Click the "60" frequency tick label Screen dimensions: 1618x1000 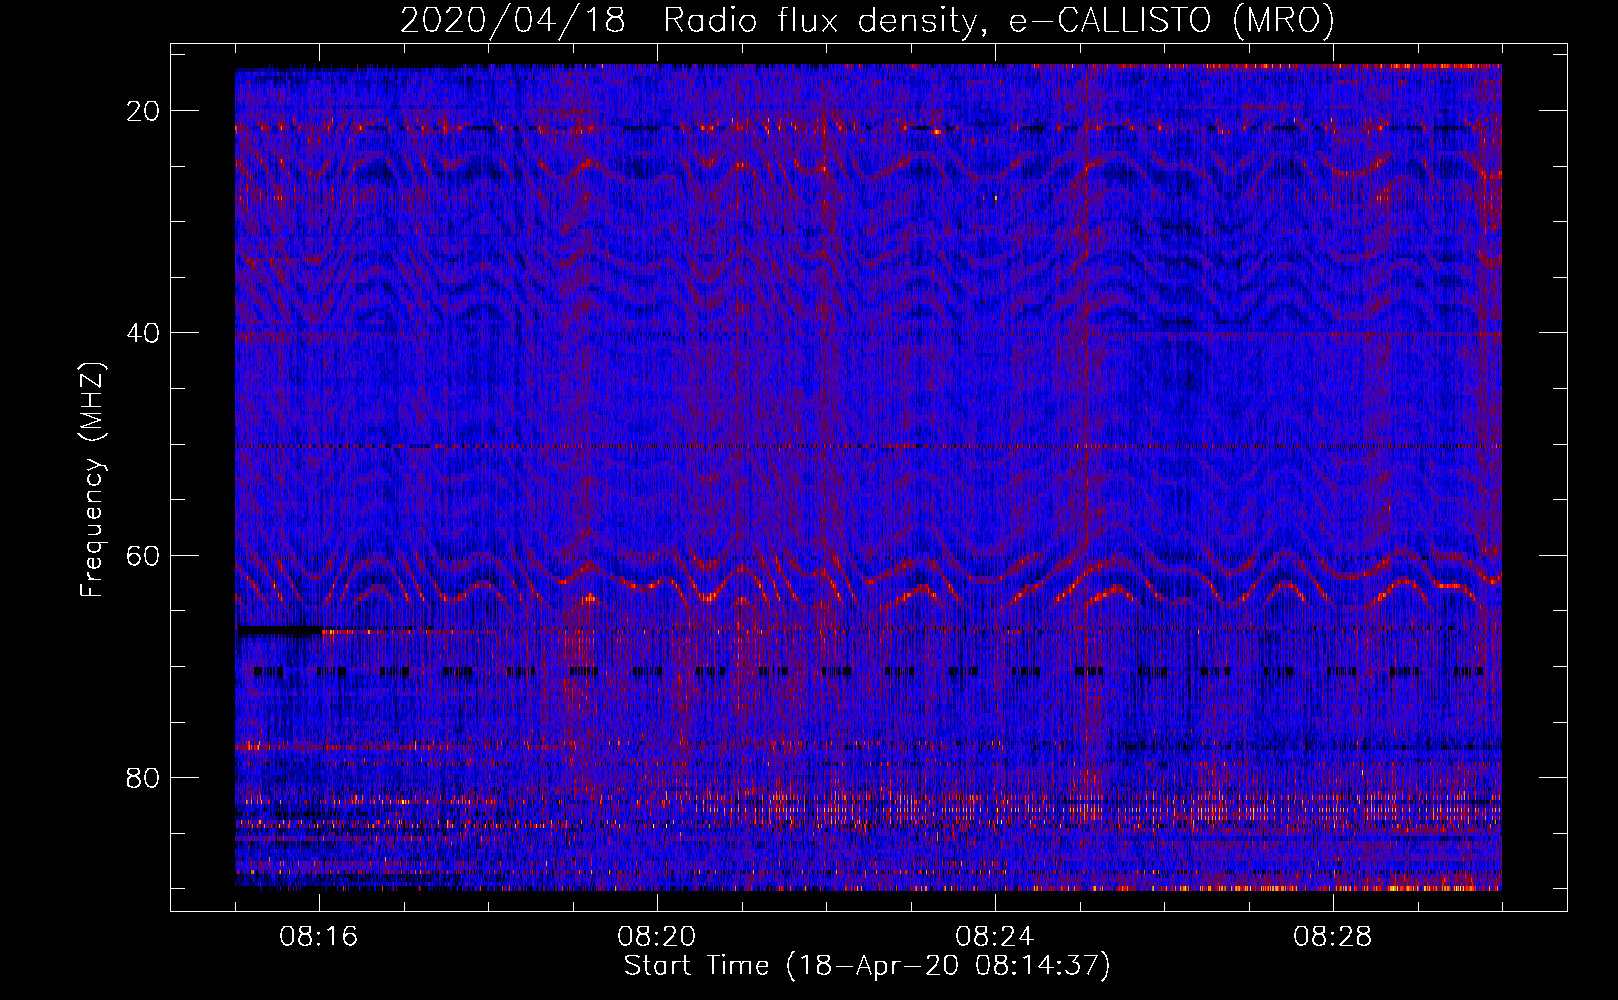pyautogui.click(x=144, y=555)
